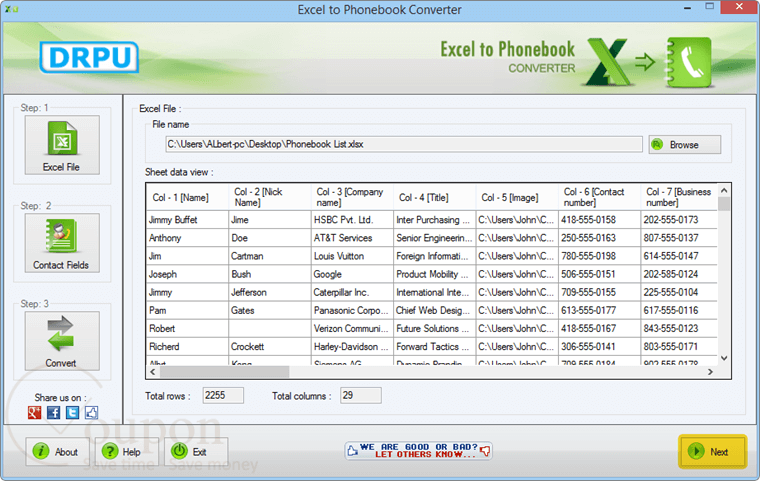This screenshot has height=481, width=760.
Task: Select Col - 1 [Name] column header
Action: (x=187, y=197)
